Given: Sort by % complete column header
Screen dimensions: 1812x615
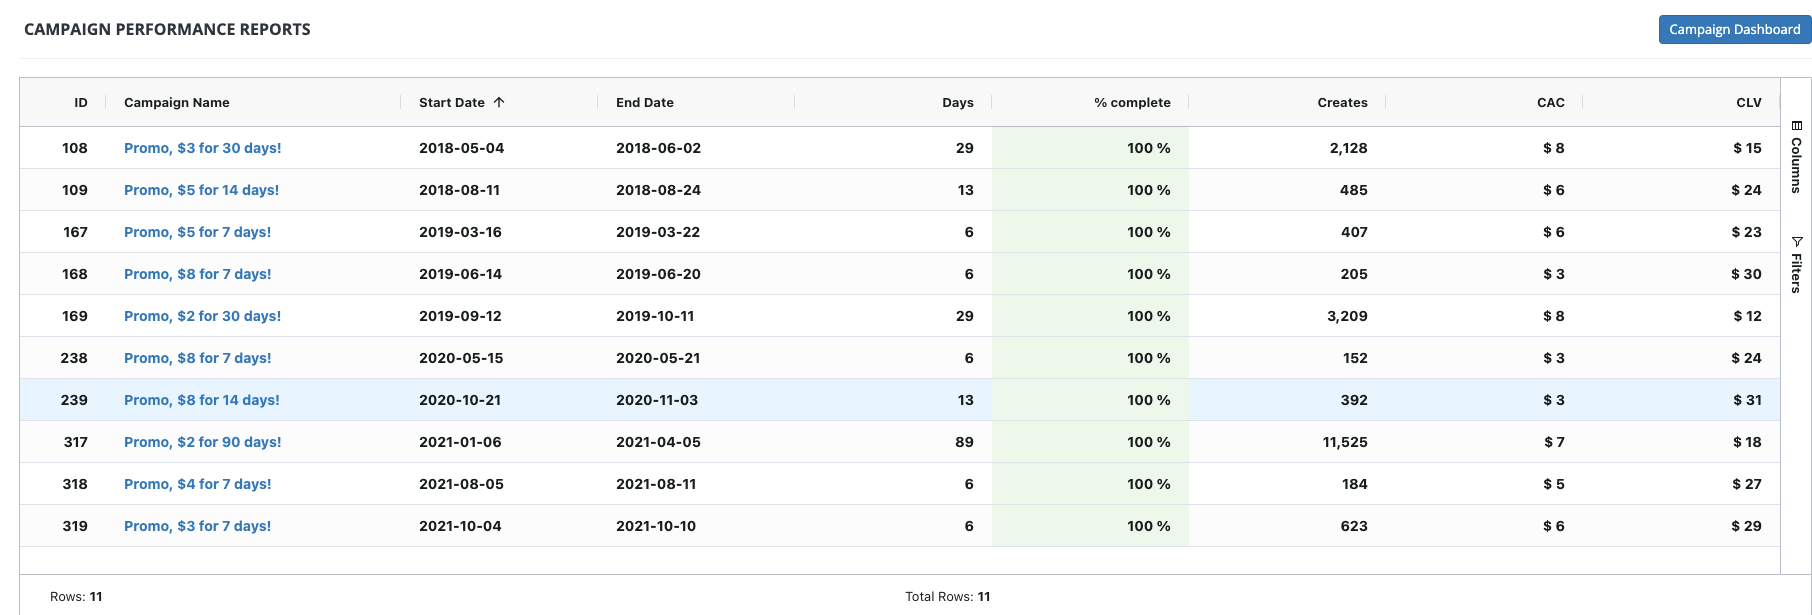Looking at the screenshot, I should (1132, 102).
